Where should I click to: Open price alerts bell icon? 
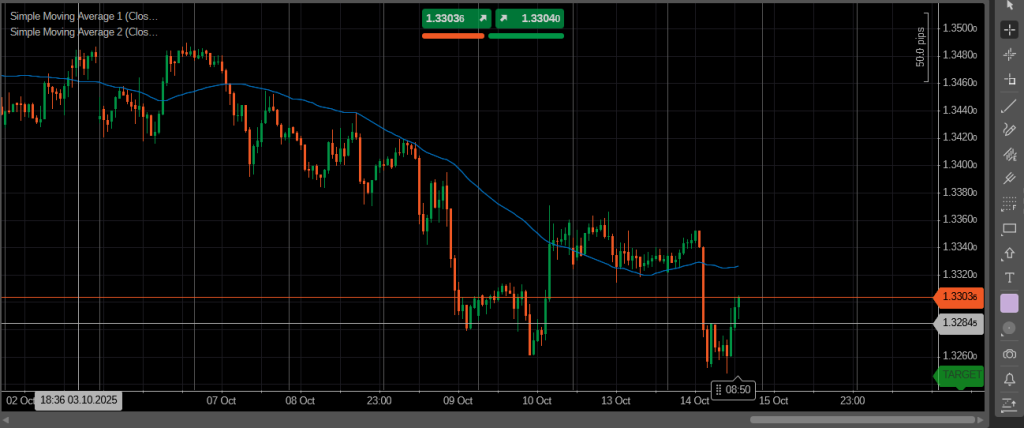(x=1009, y=378)
